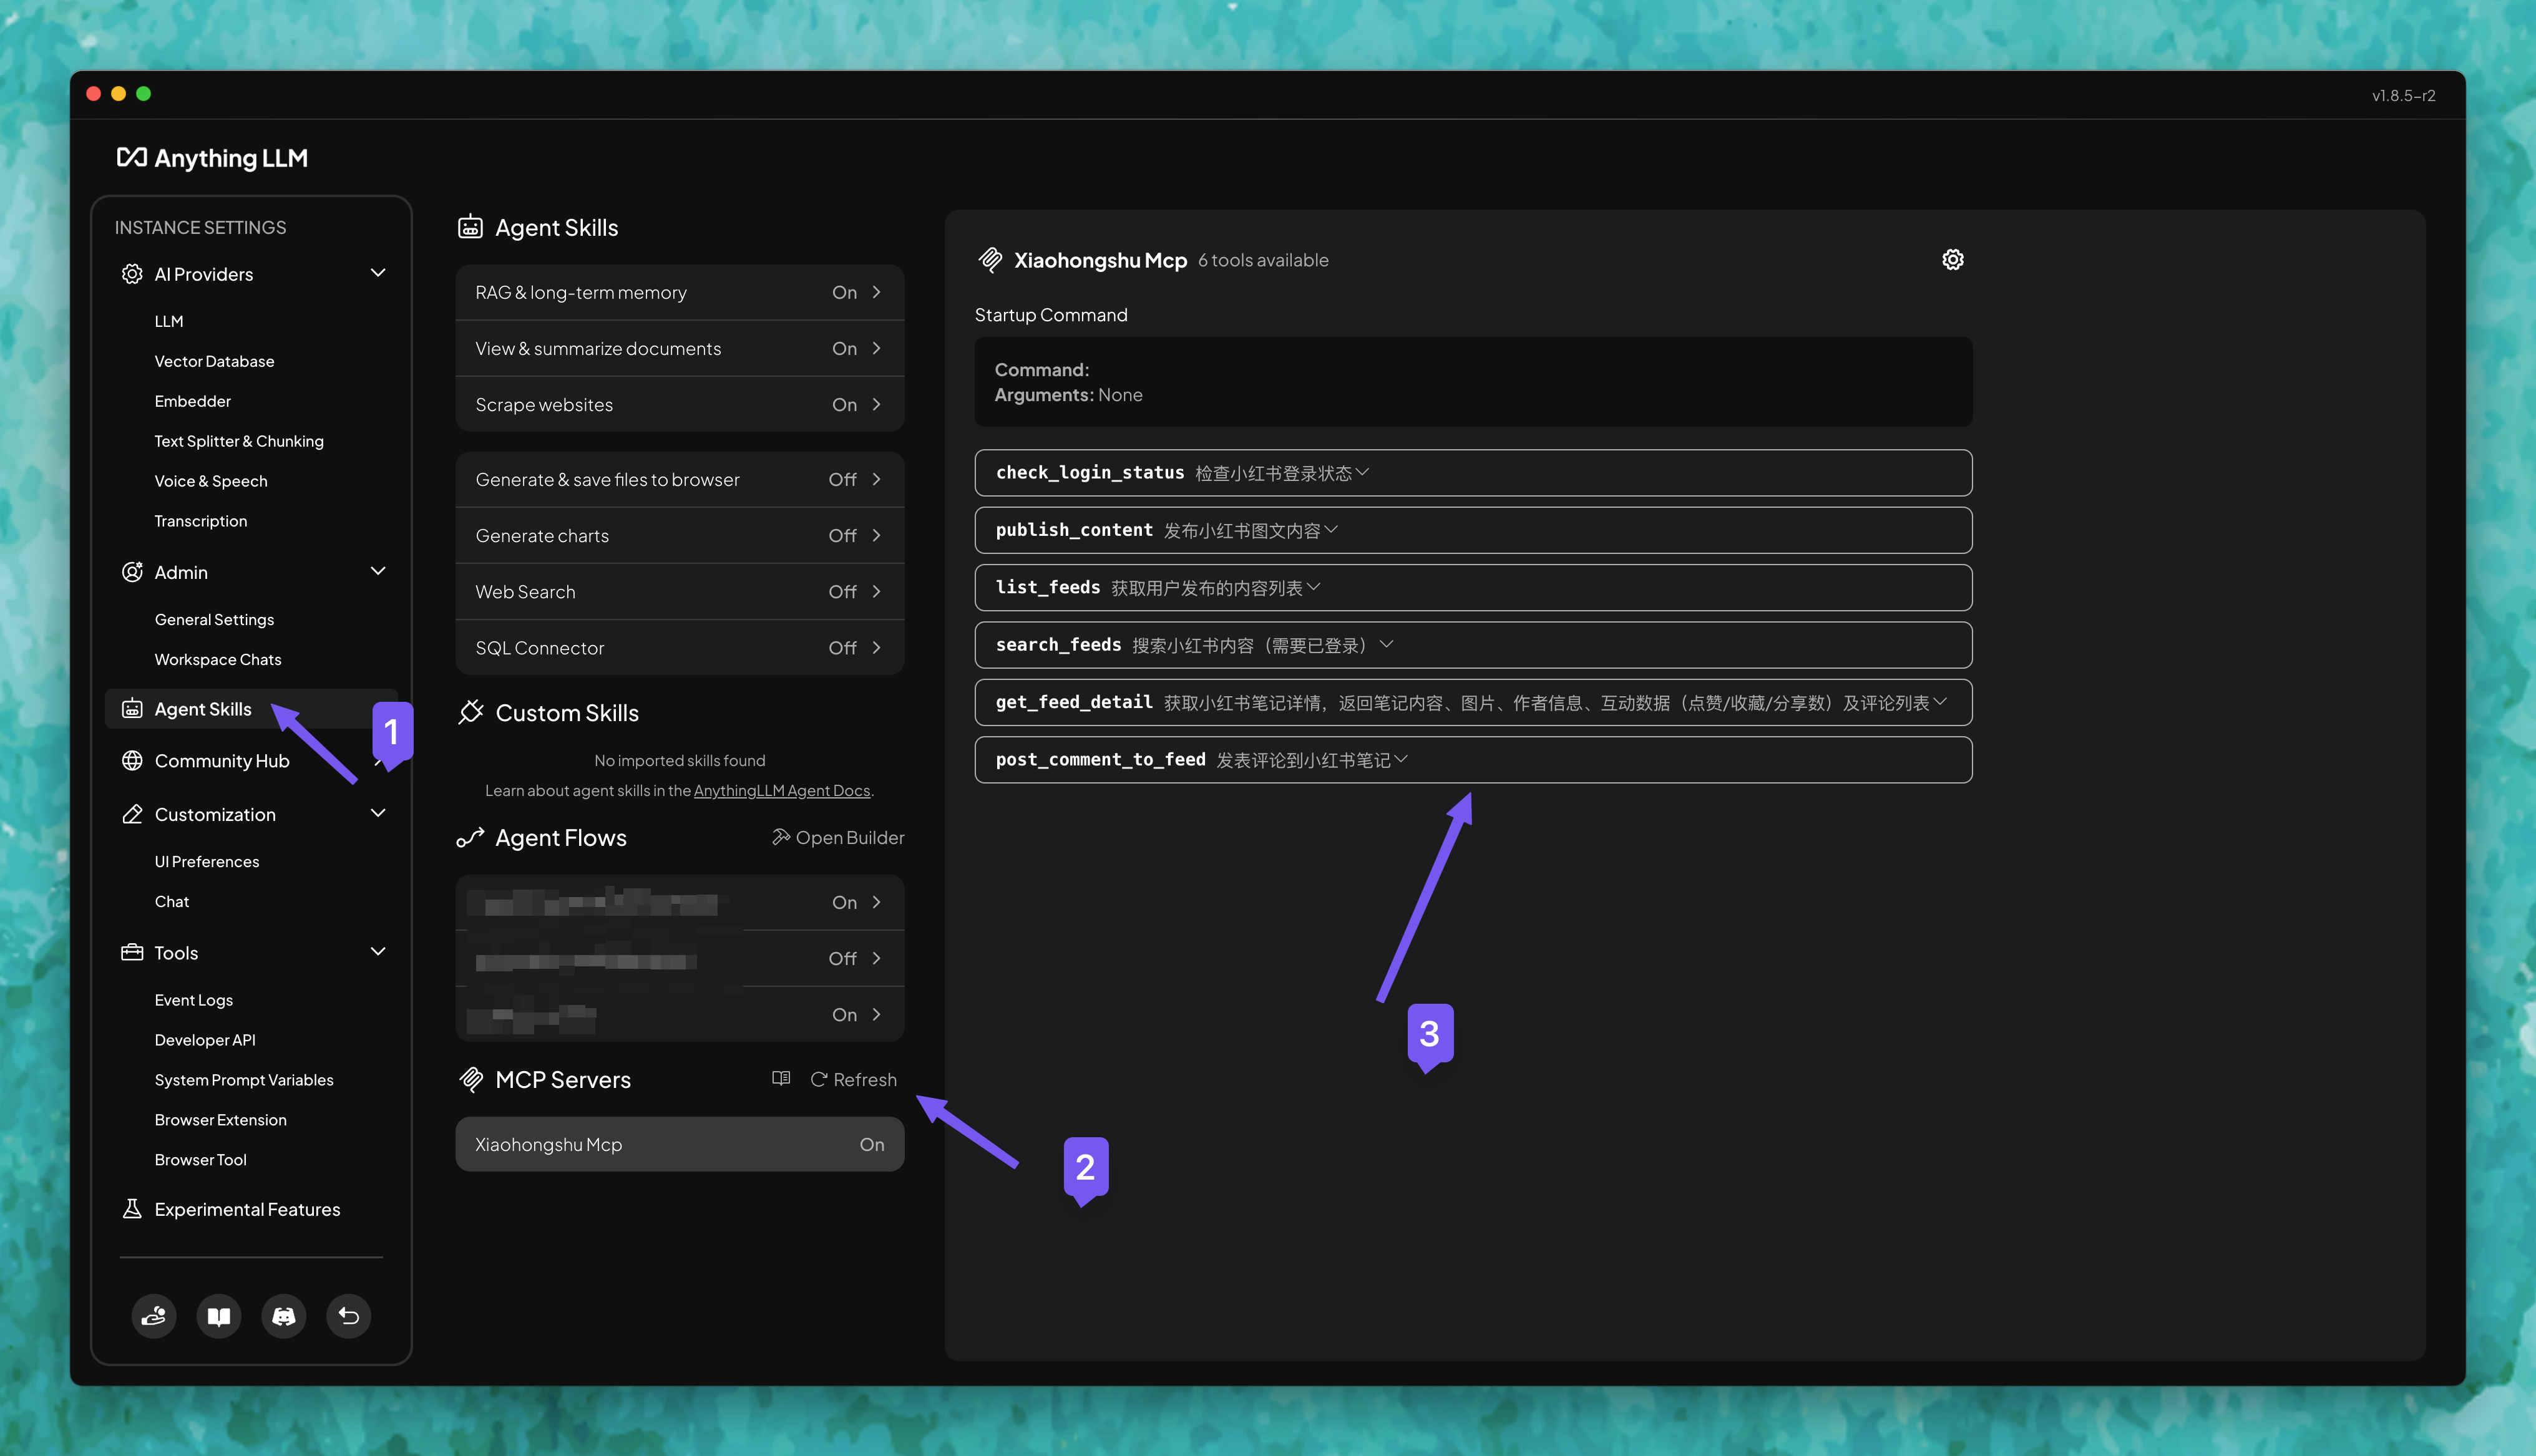This screenshot has width=2536, height=1456.
Task: Click the '6 tools available' text
Action: [x=1263, y=260]
